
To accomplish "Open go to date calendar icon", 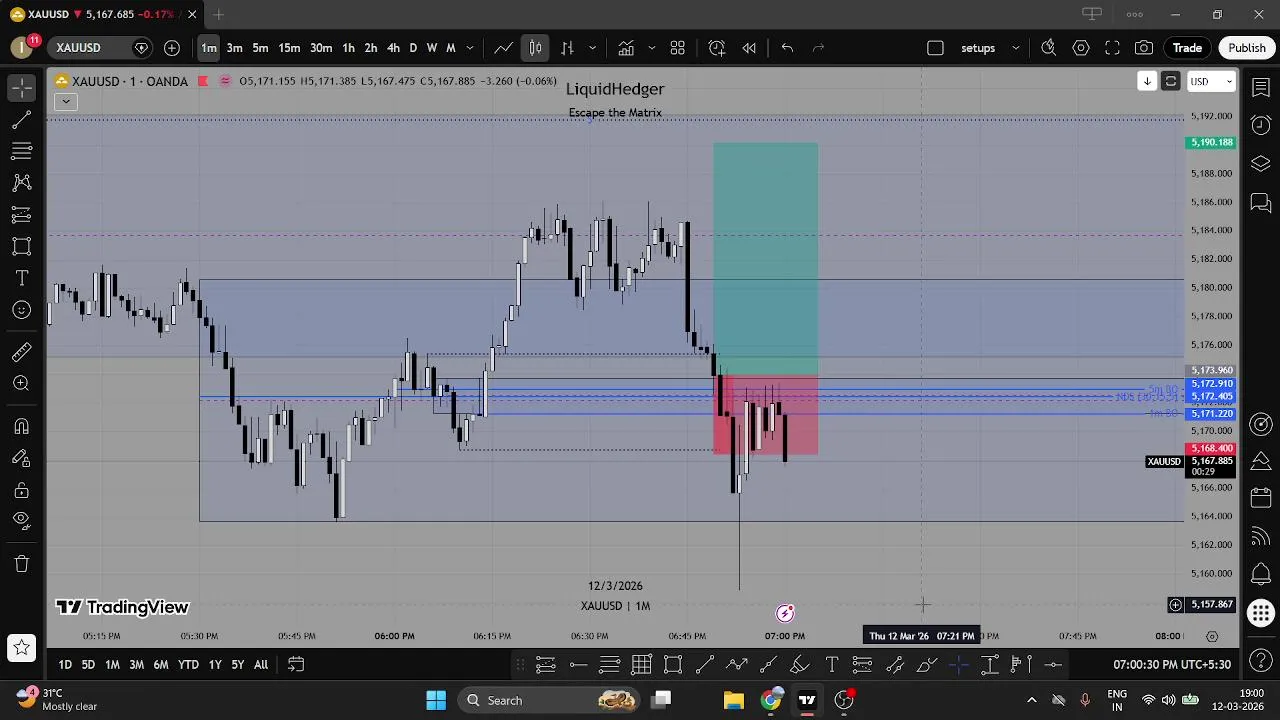I will click(296, 664).
